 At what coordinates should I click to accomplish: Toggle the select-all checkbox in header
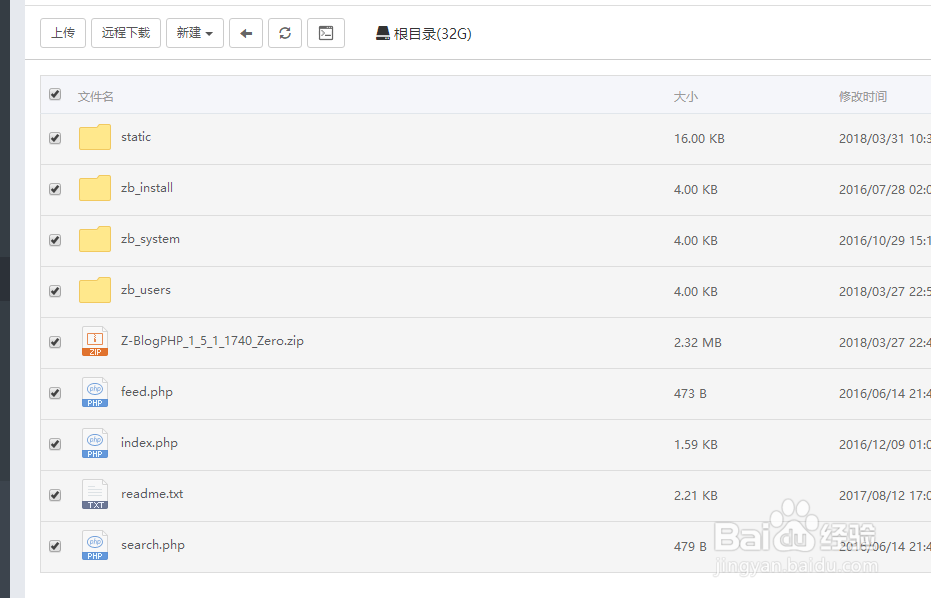[x=55, y=94]
